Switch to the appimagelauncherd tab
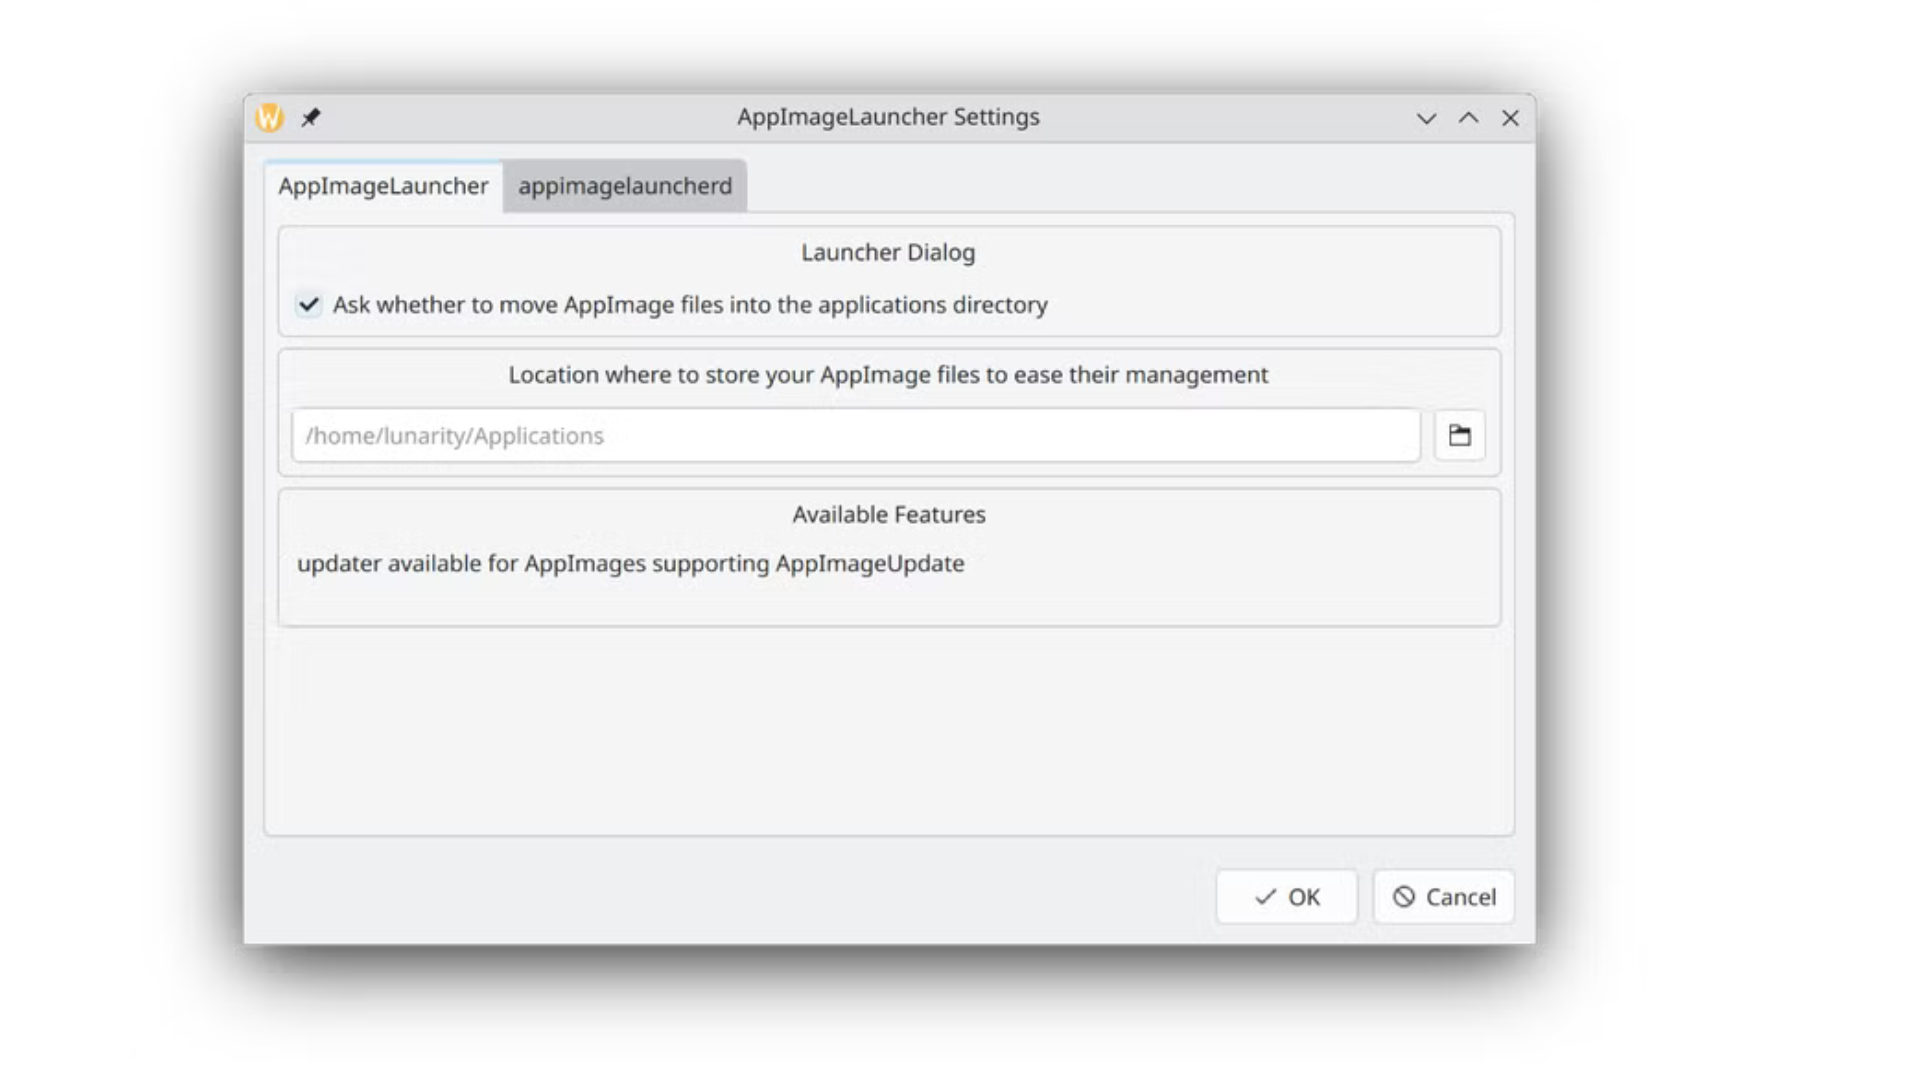Viewport: 1920px width, 1080px height. point(625,186)
